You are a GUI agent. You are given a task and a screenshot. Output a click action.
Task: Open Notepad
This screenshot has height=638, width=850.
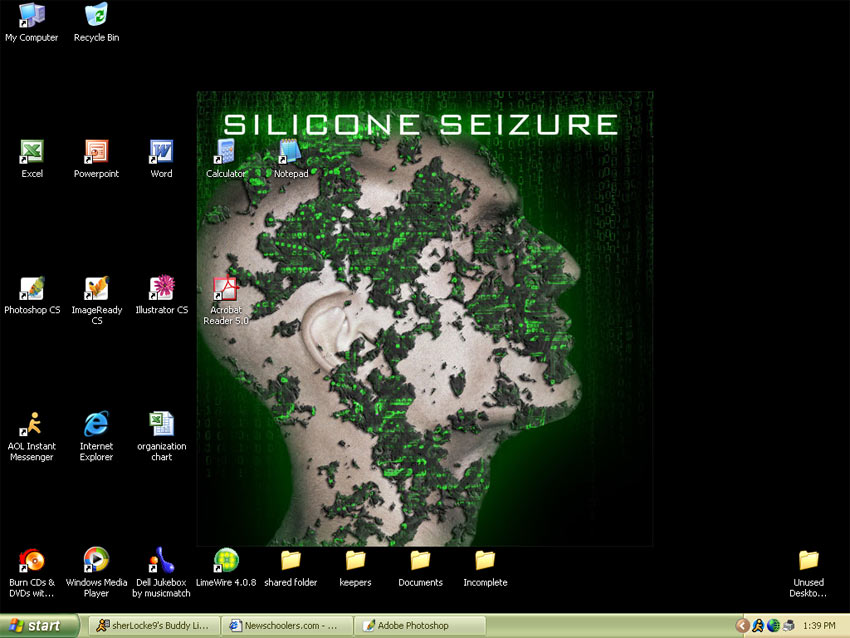point(289,155)
